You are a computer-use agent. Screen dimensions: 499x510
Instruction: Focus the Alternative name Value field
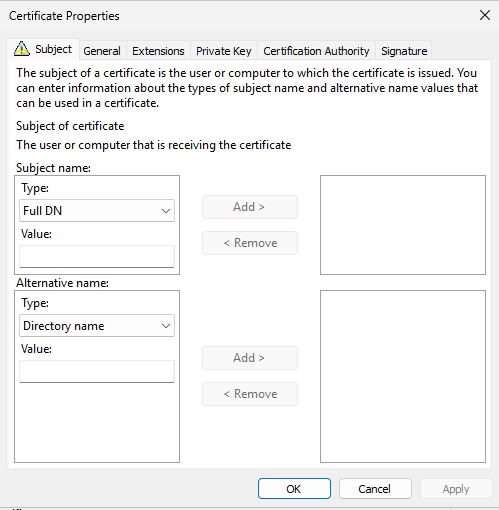point(97,371)
